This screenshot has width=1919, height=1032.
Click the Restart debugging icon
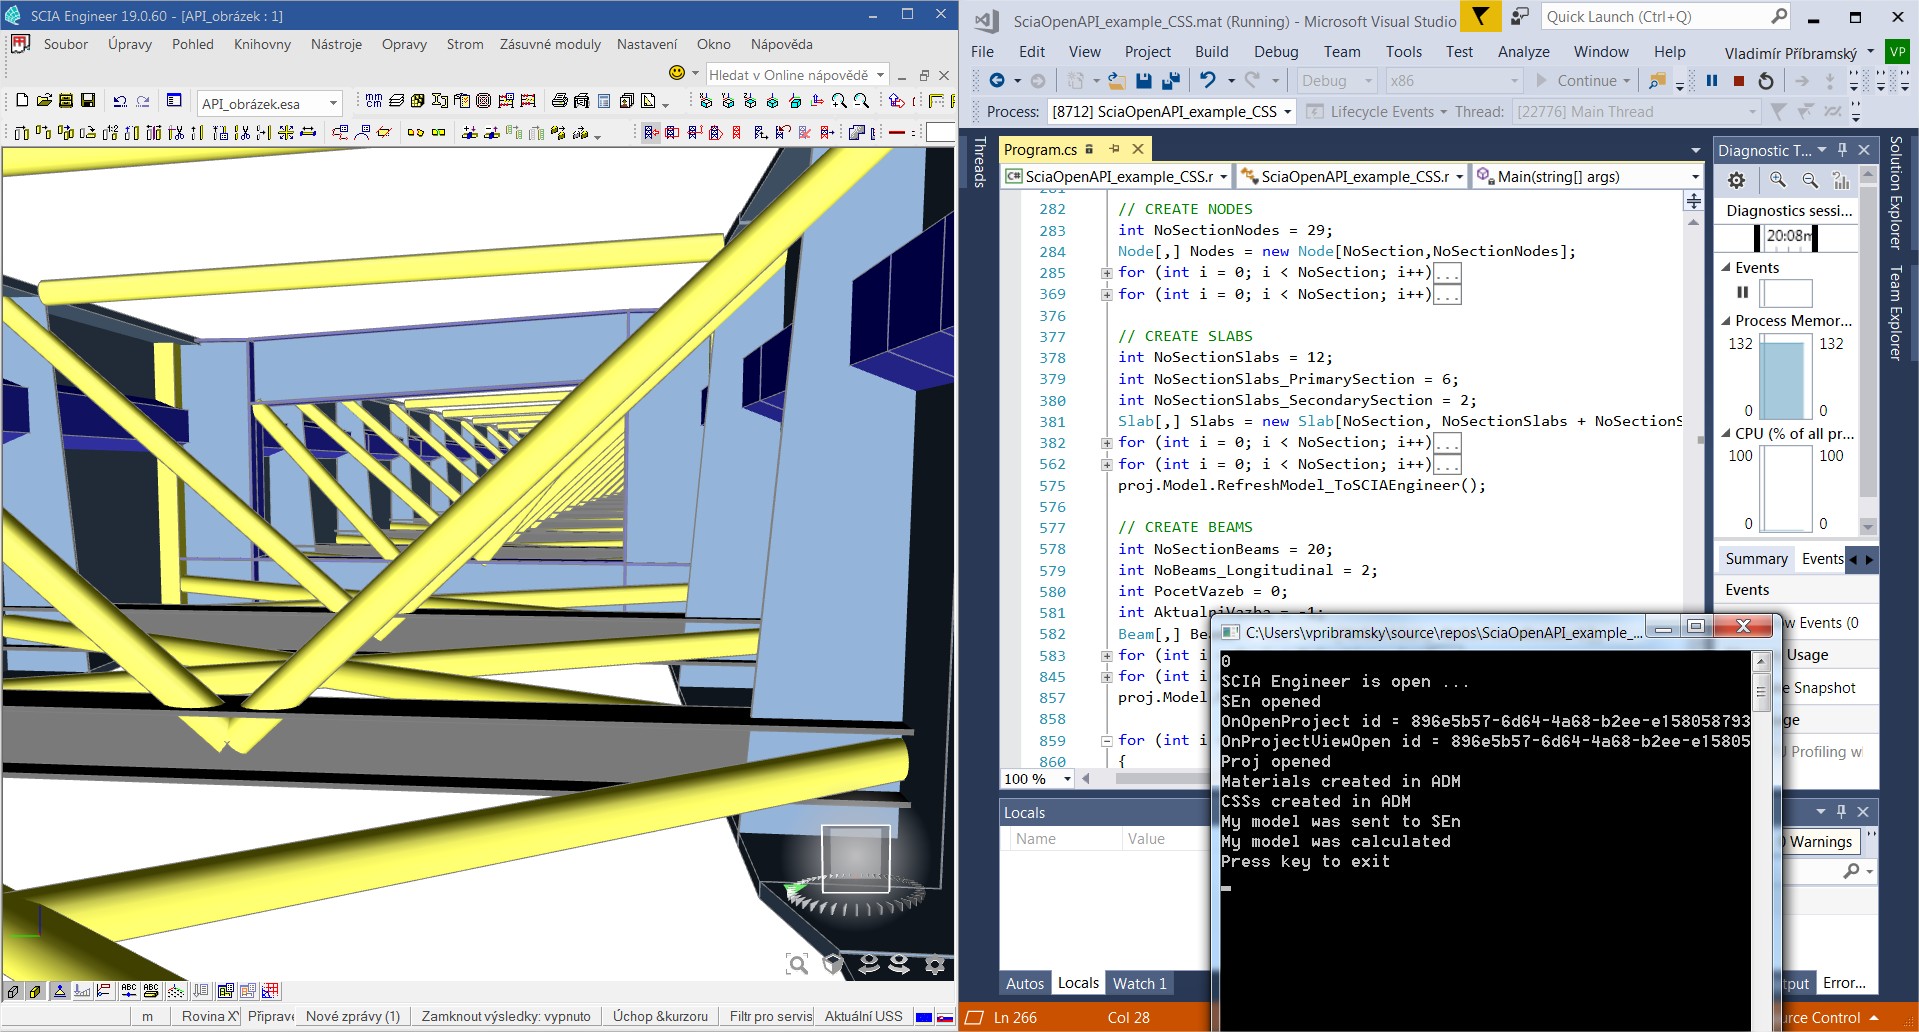tap(1766, 80)
